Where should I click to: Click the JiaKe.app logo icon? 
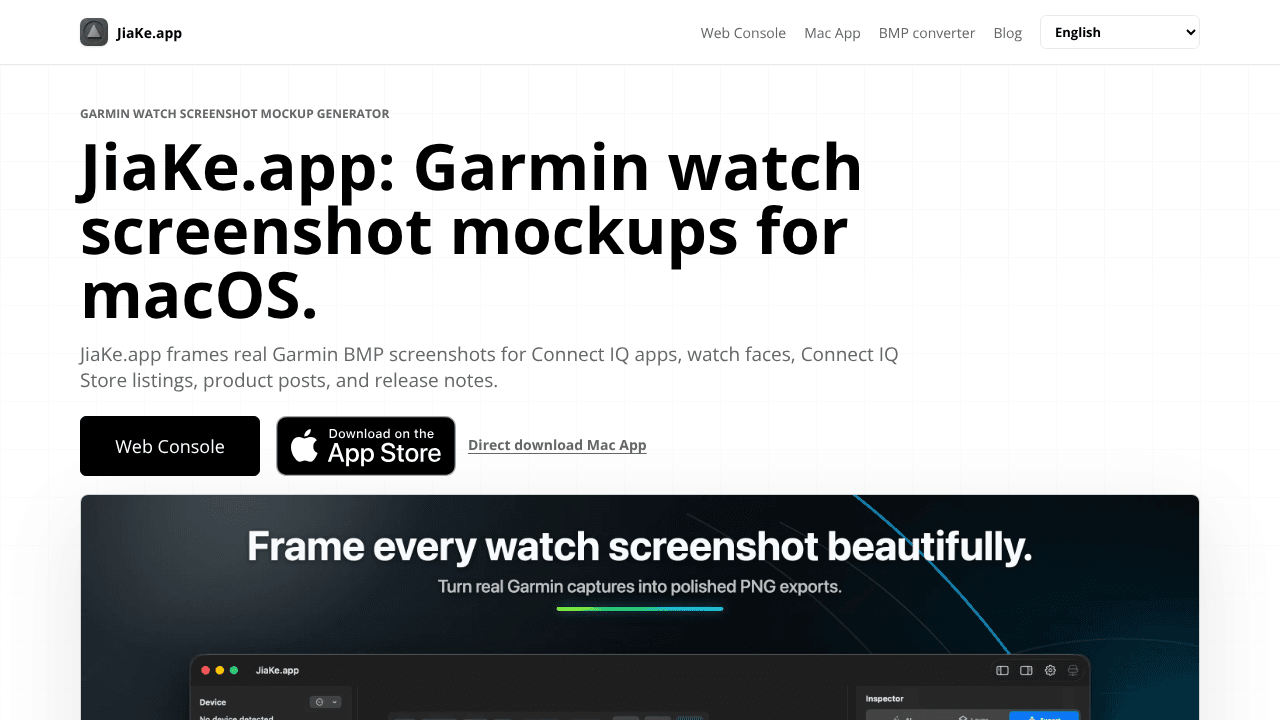click(x=94, y=32)
